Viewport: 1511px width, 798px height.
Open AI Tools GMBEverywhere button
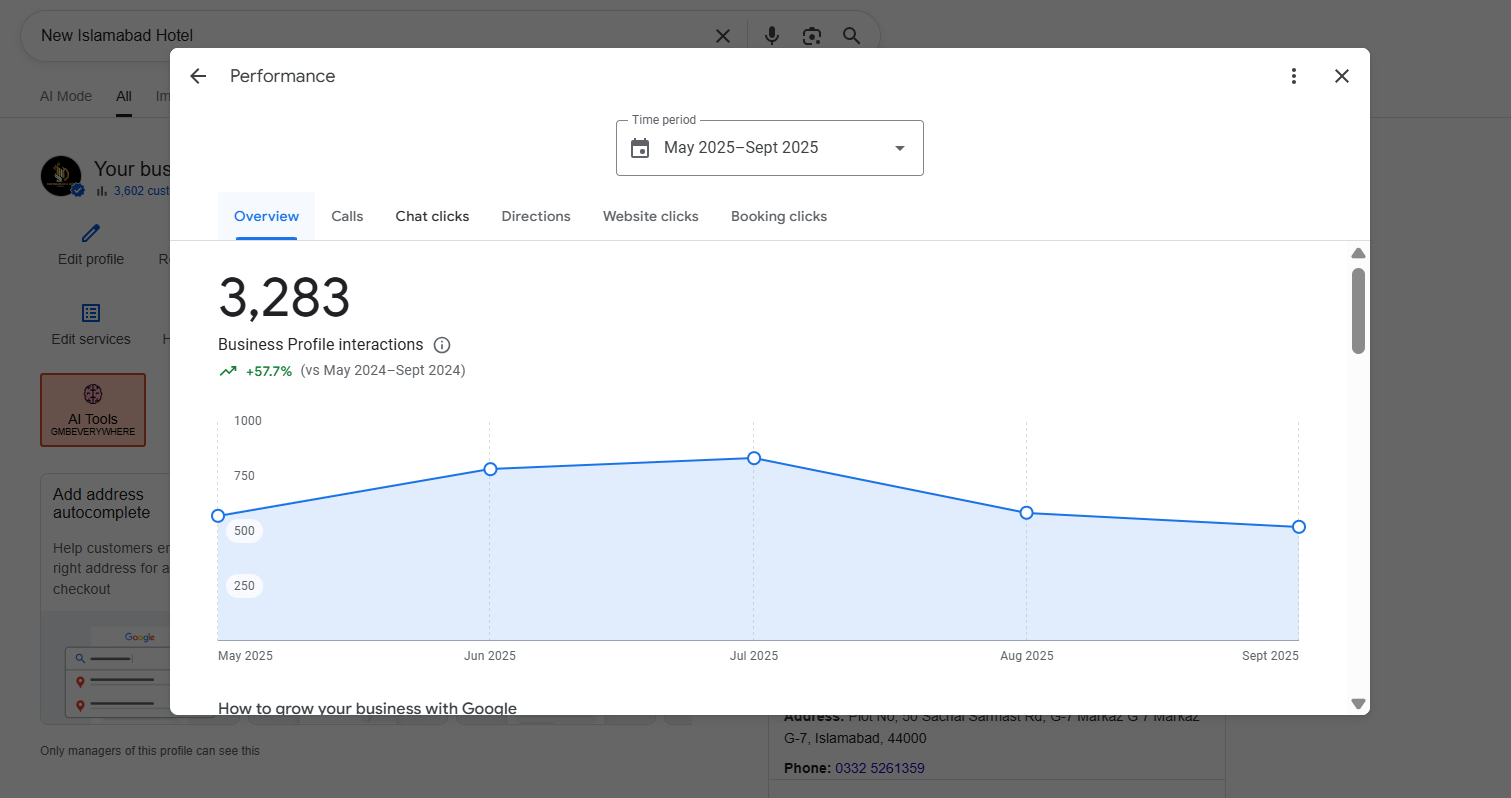(x=93, y=410)
